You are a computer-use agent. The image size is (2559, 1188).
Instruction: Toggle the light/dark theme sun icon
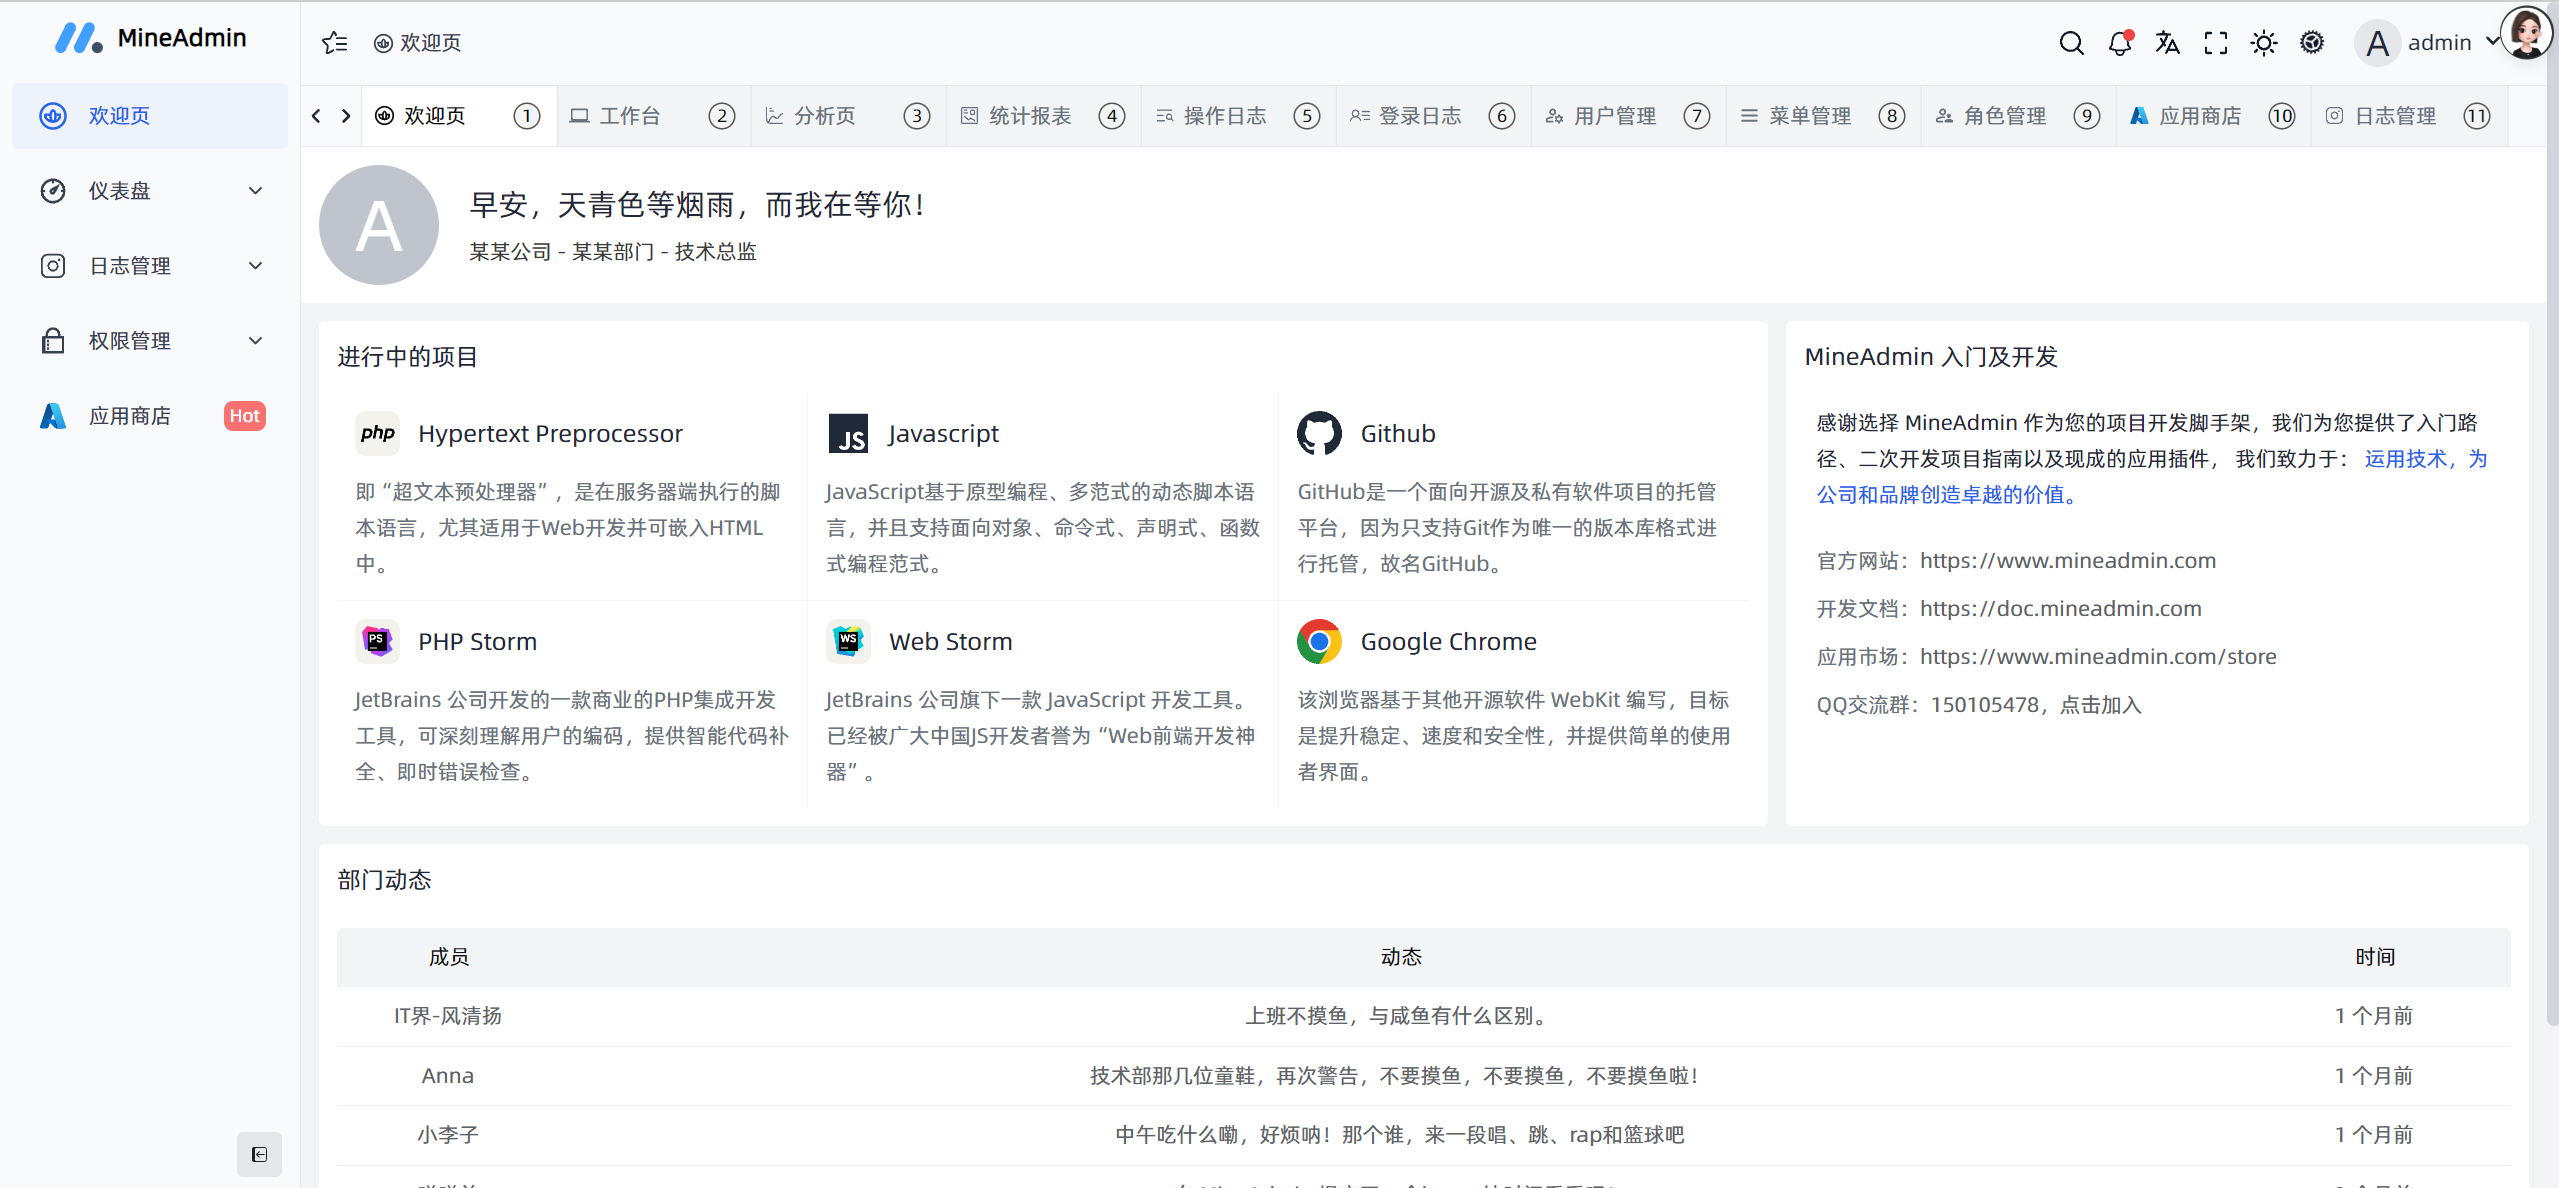point(2263,43)
